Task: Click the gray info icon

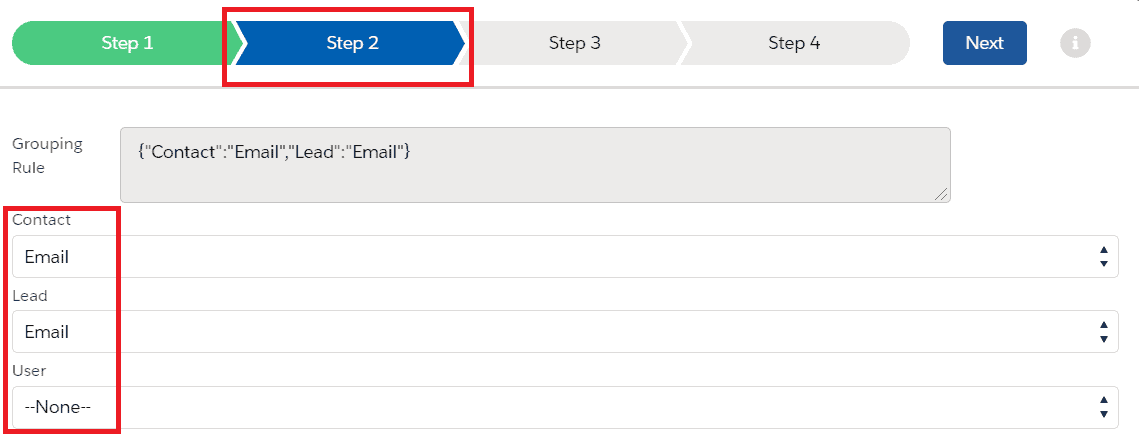Action: pos(1075,43)
